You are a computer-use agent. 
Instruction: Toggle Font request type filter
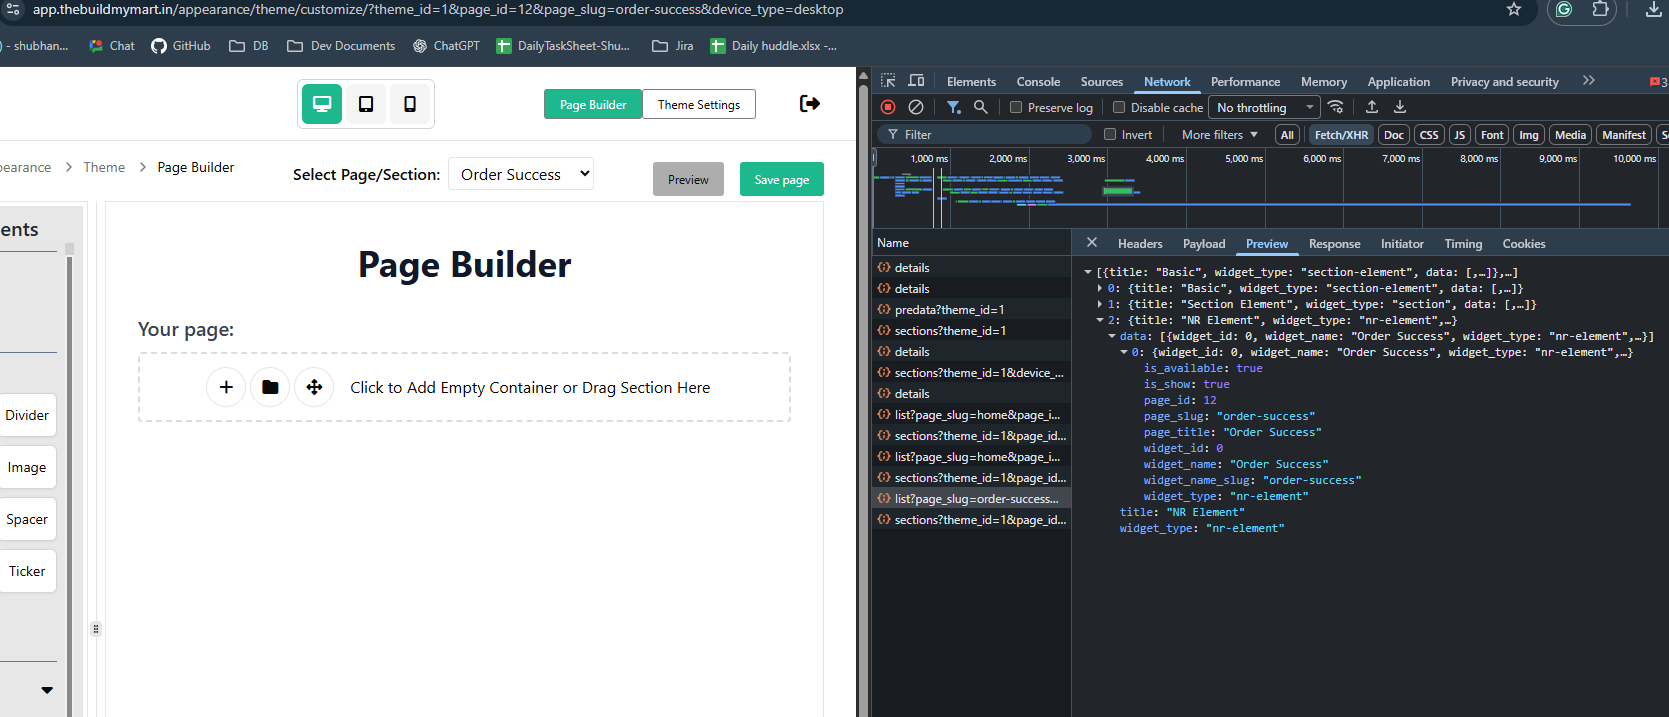pos(1492,135)
